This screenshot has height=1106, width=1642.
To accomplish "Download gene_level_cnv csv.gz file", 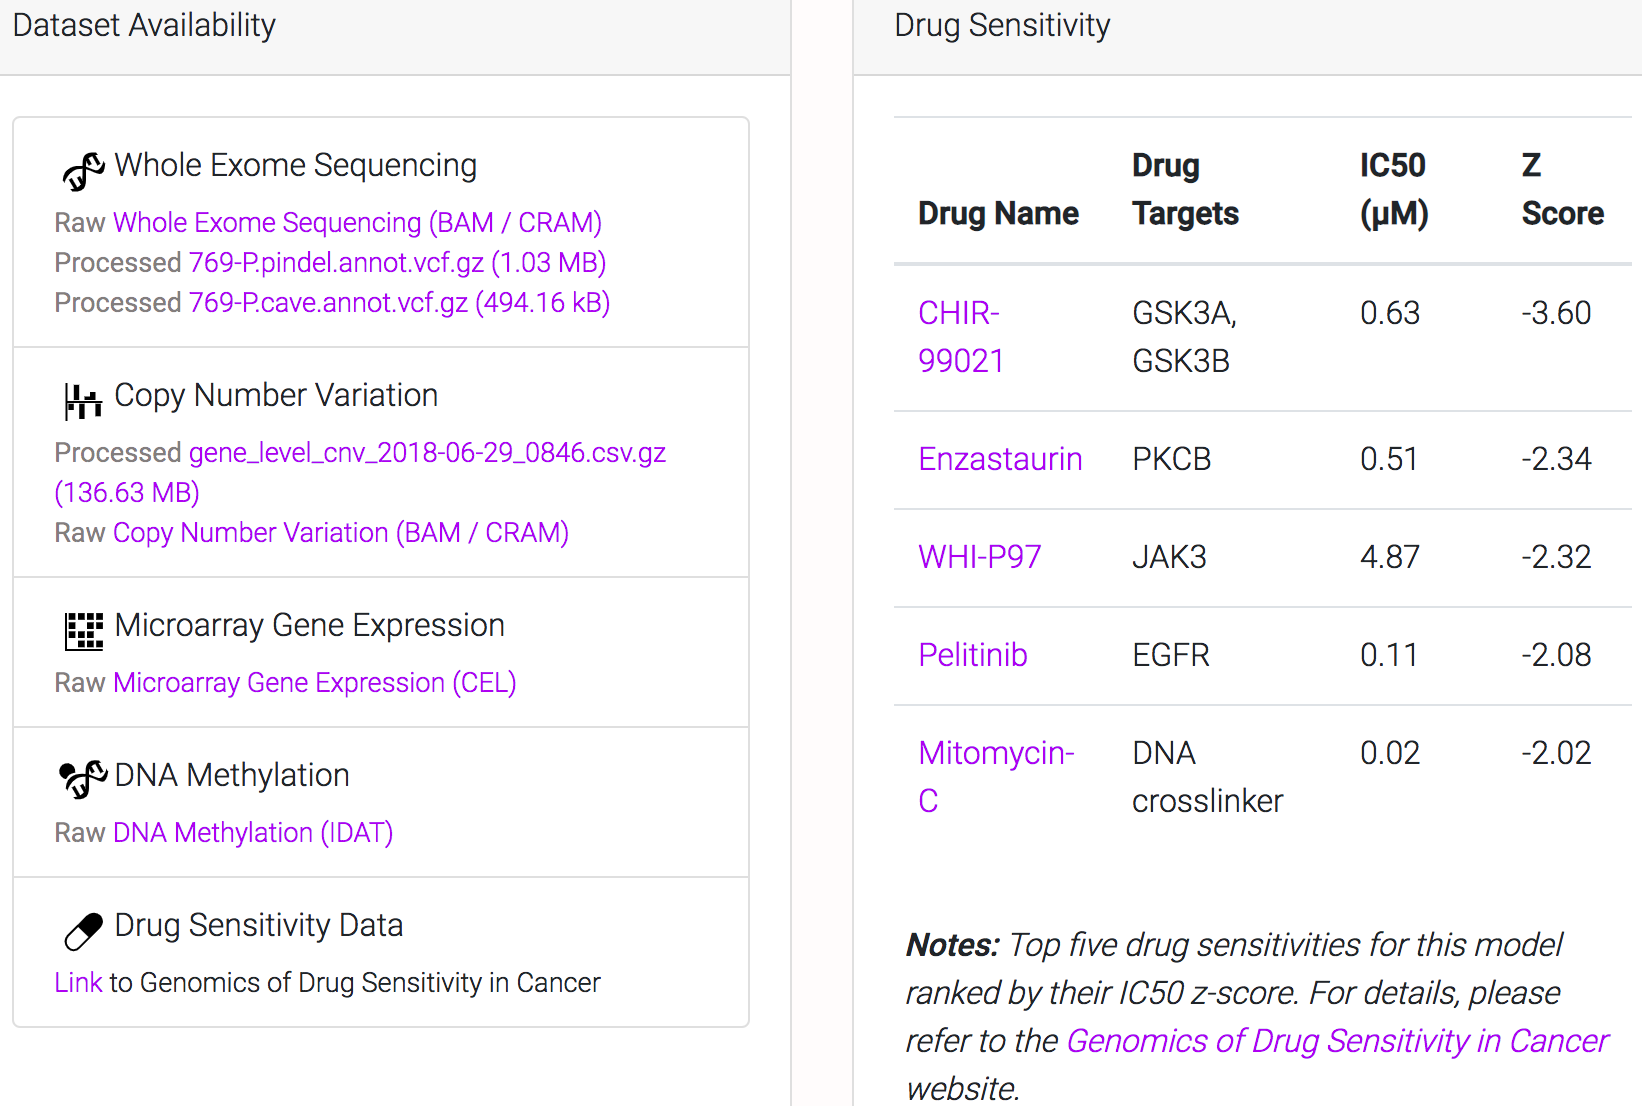I will pos(427,453).
